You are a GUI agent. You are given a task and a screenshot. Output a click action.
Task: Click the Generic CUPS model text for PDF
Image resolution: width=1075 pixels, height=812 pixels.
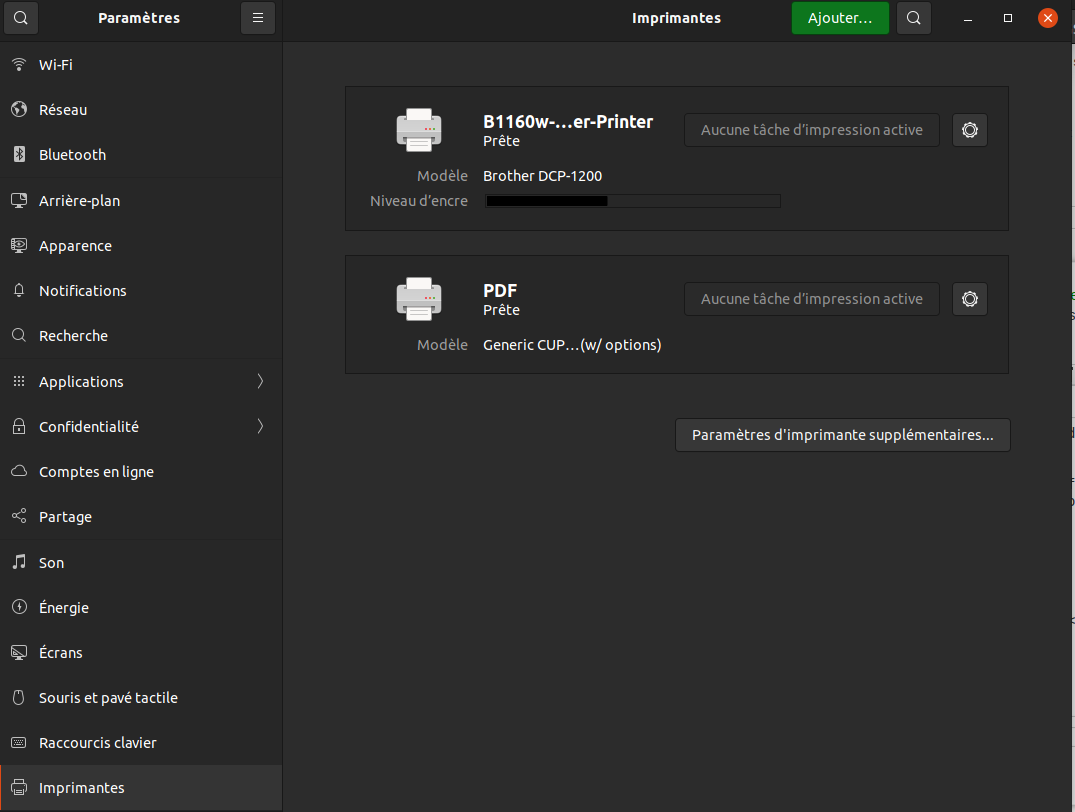tap(572, 345)
